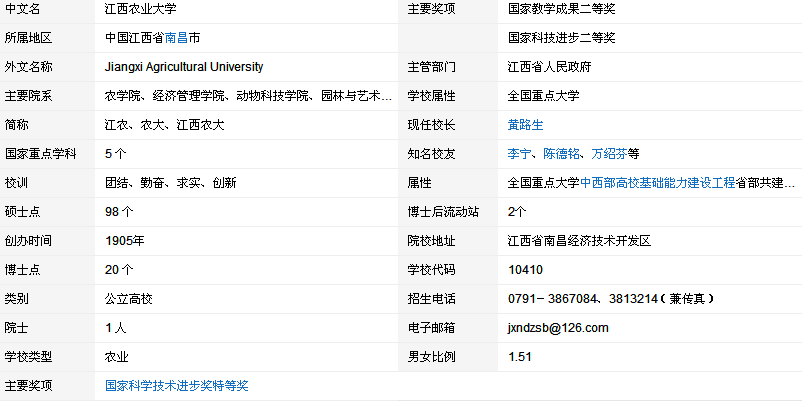Click the 学校属性 value 全国重点大学
The width and height of the screenshot is (812, 407).
point(543,96)
